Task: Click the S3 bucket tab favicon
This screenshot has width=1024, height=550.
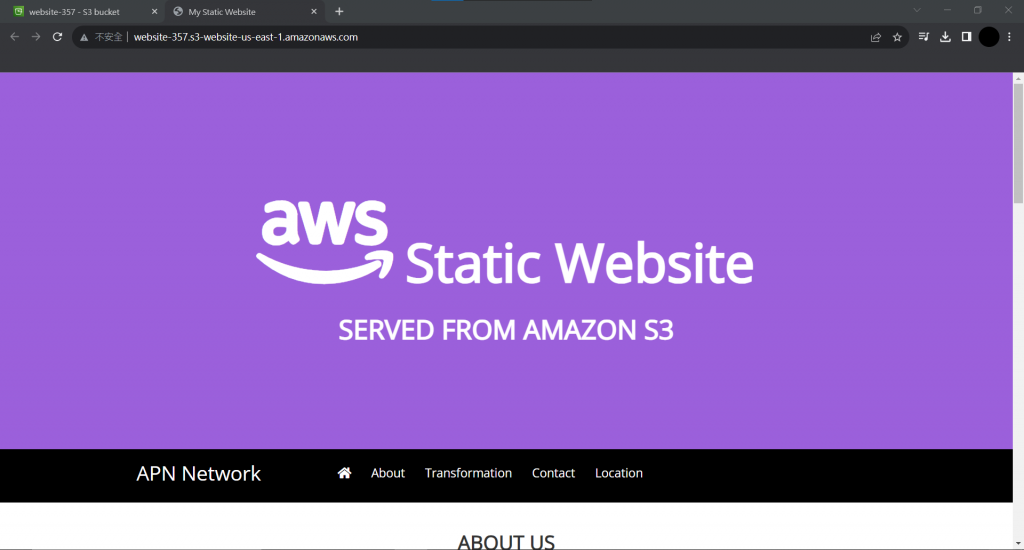Action: pos(19,12)
